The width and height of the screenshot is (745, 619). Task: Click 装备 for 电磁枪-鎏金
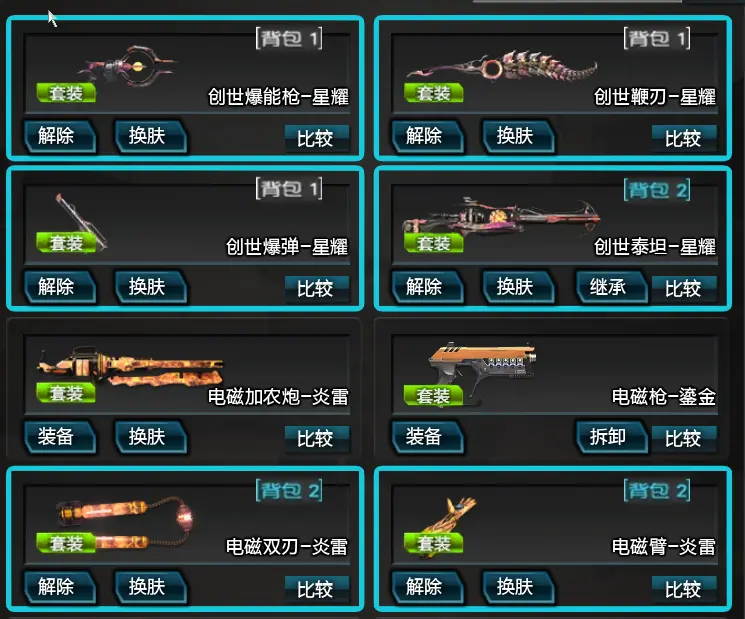(x=427, y=437)
